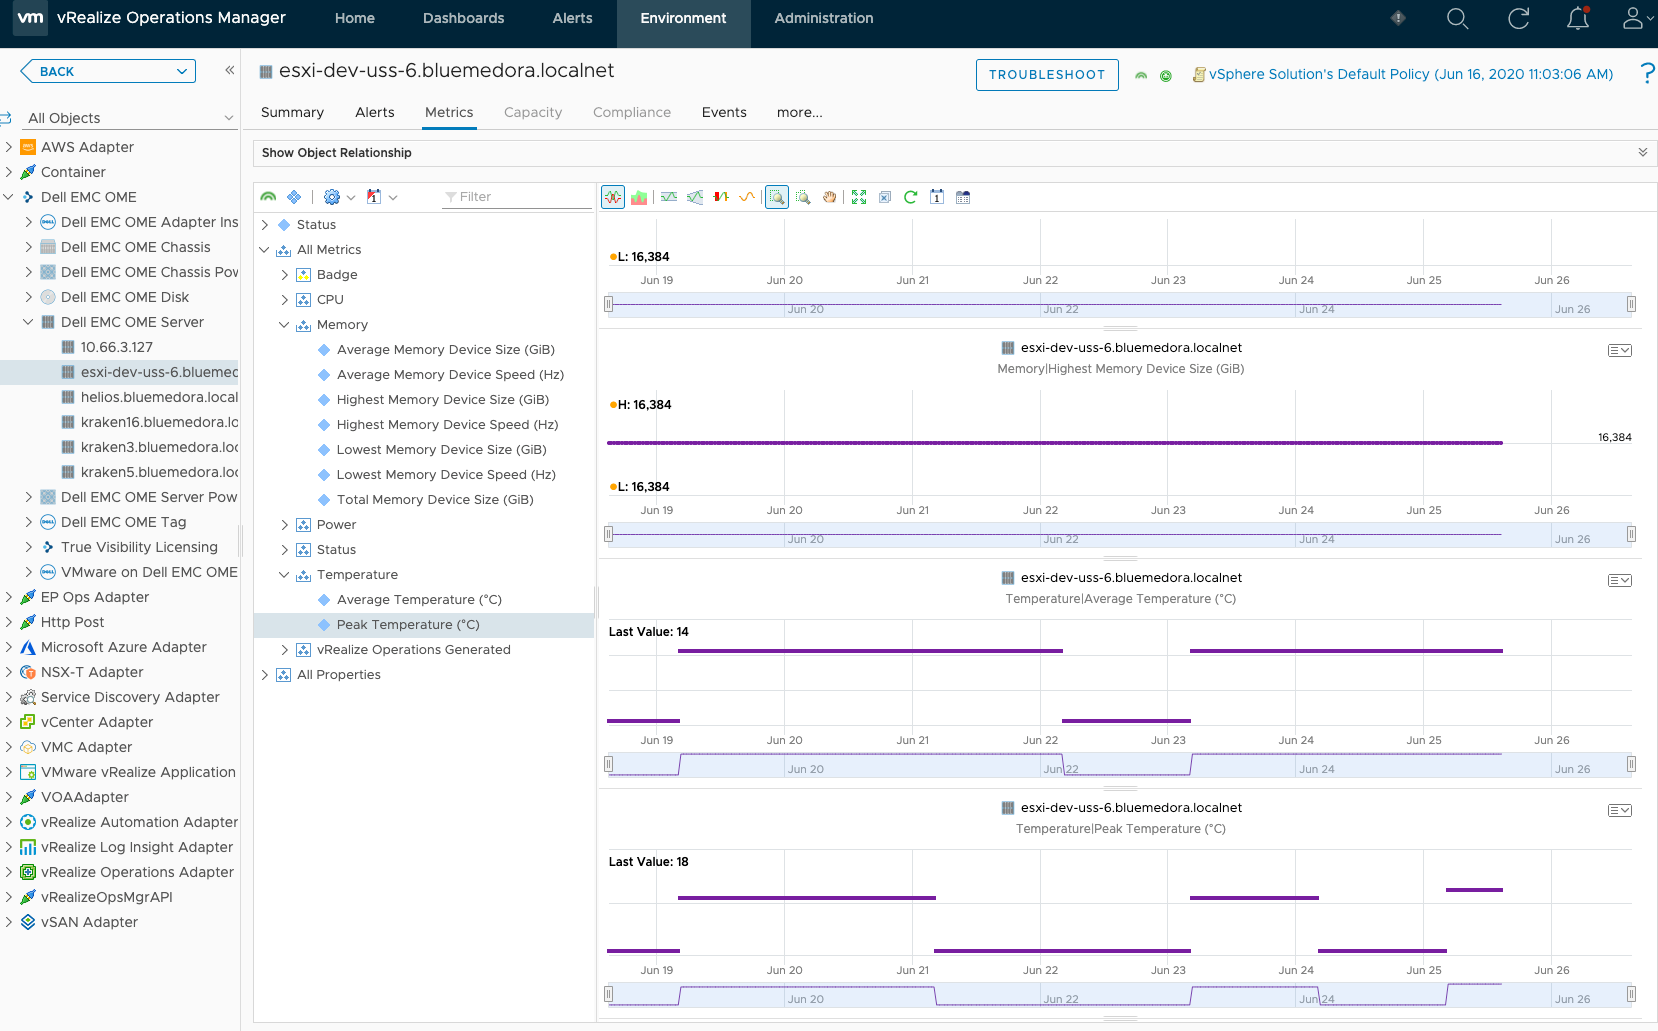Click the search magnifier icon in top bar

[x=1458, y=18]
